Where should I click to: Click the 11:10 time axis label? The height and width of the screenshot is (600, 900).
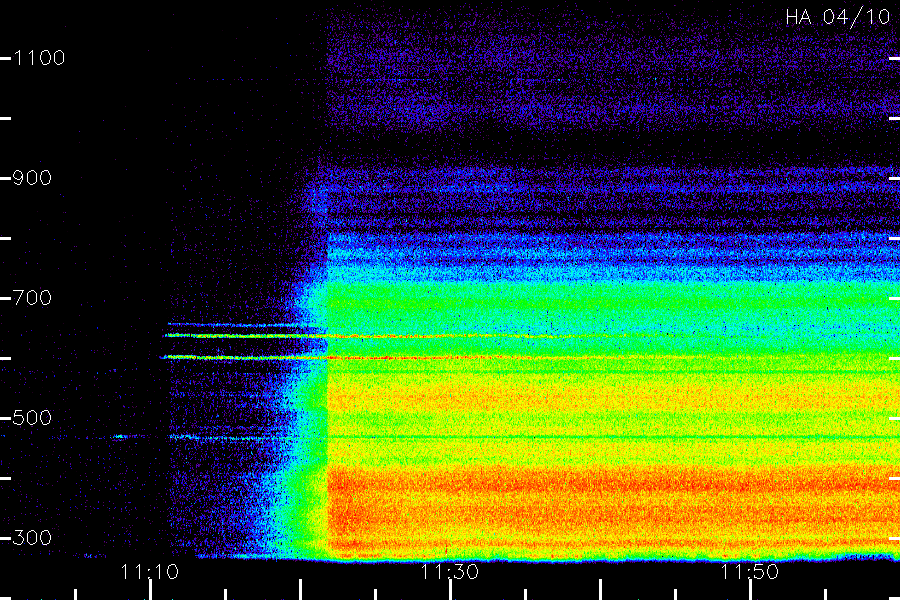[150, 572]
